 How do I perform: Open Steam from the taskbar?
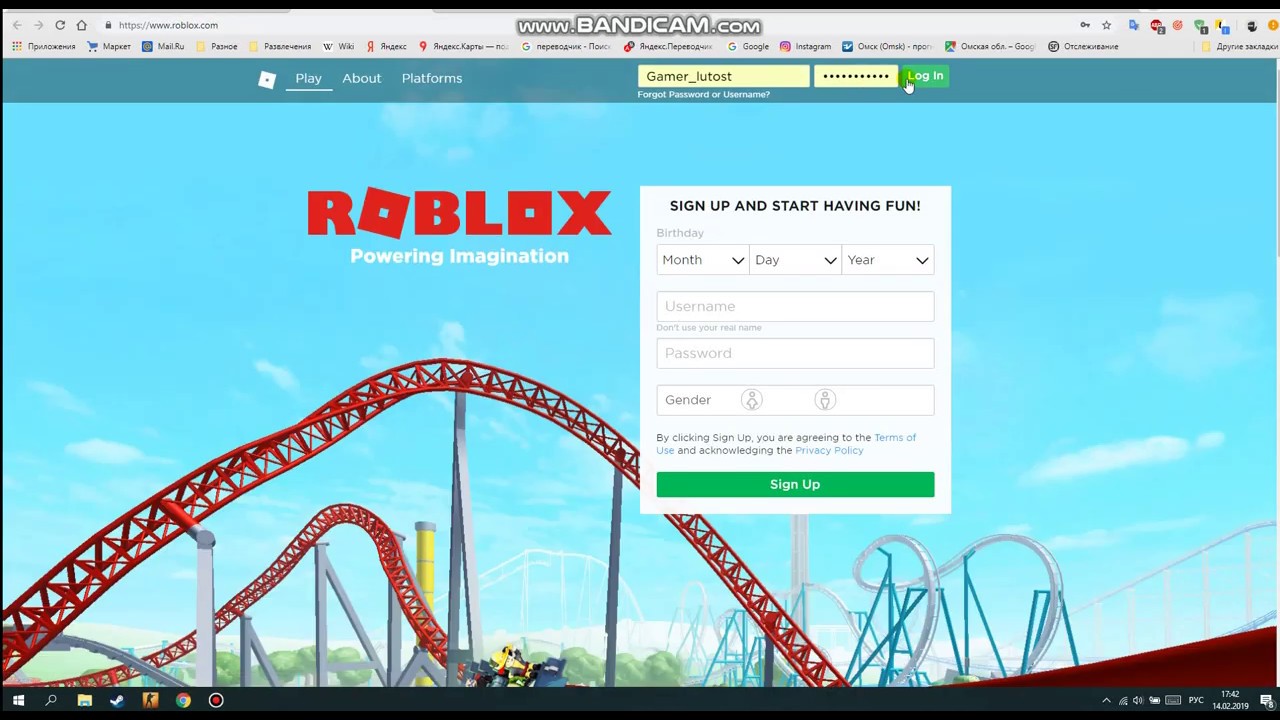click(117, 701)
